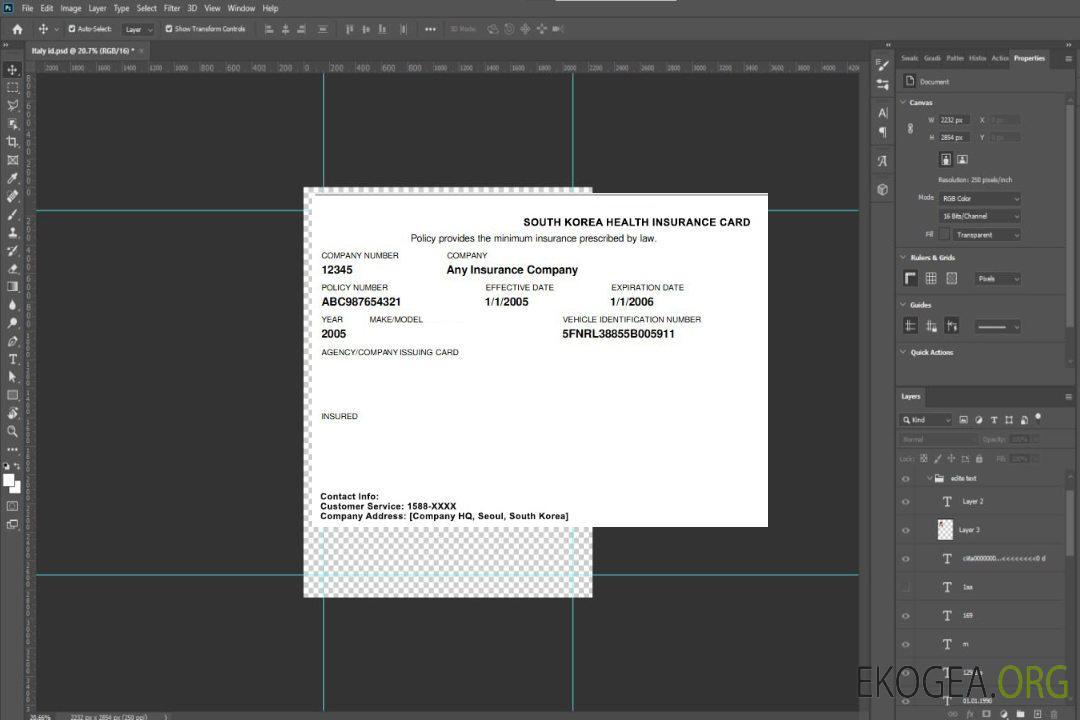Pick the Zoom tool
This screenshot has height=720, width=1080.
pos(13,431)
